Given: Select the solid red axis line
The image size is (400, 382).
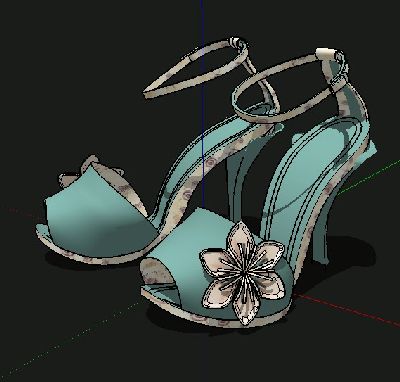Looking at the screenshot, I should [347, 311].
